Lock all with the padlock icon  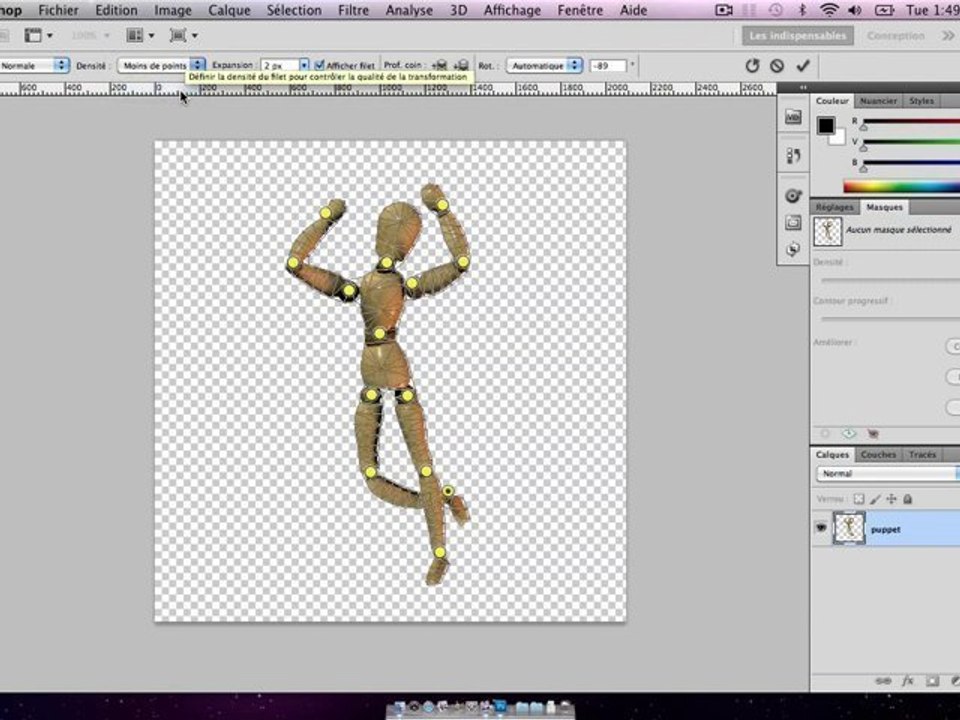tap(908, 499)
